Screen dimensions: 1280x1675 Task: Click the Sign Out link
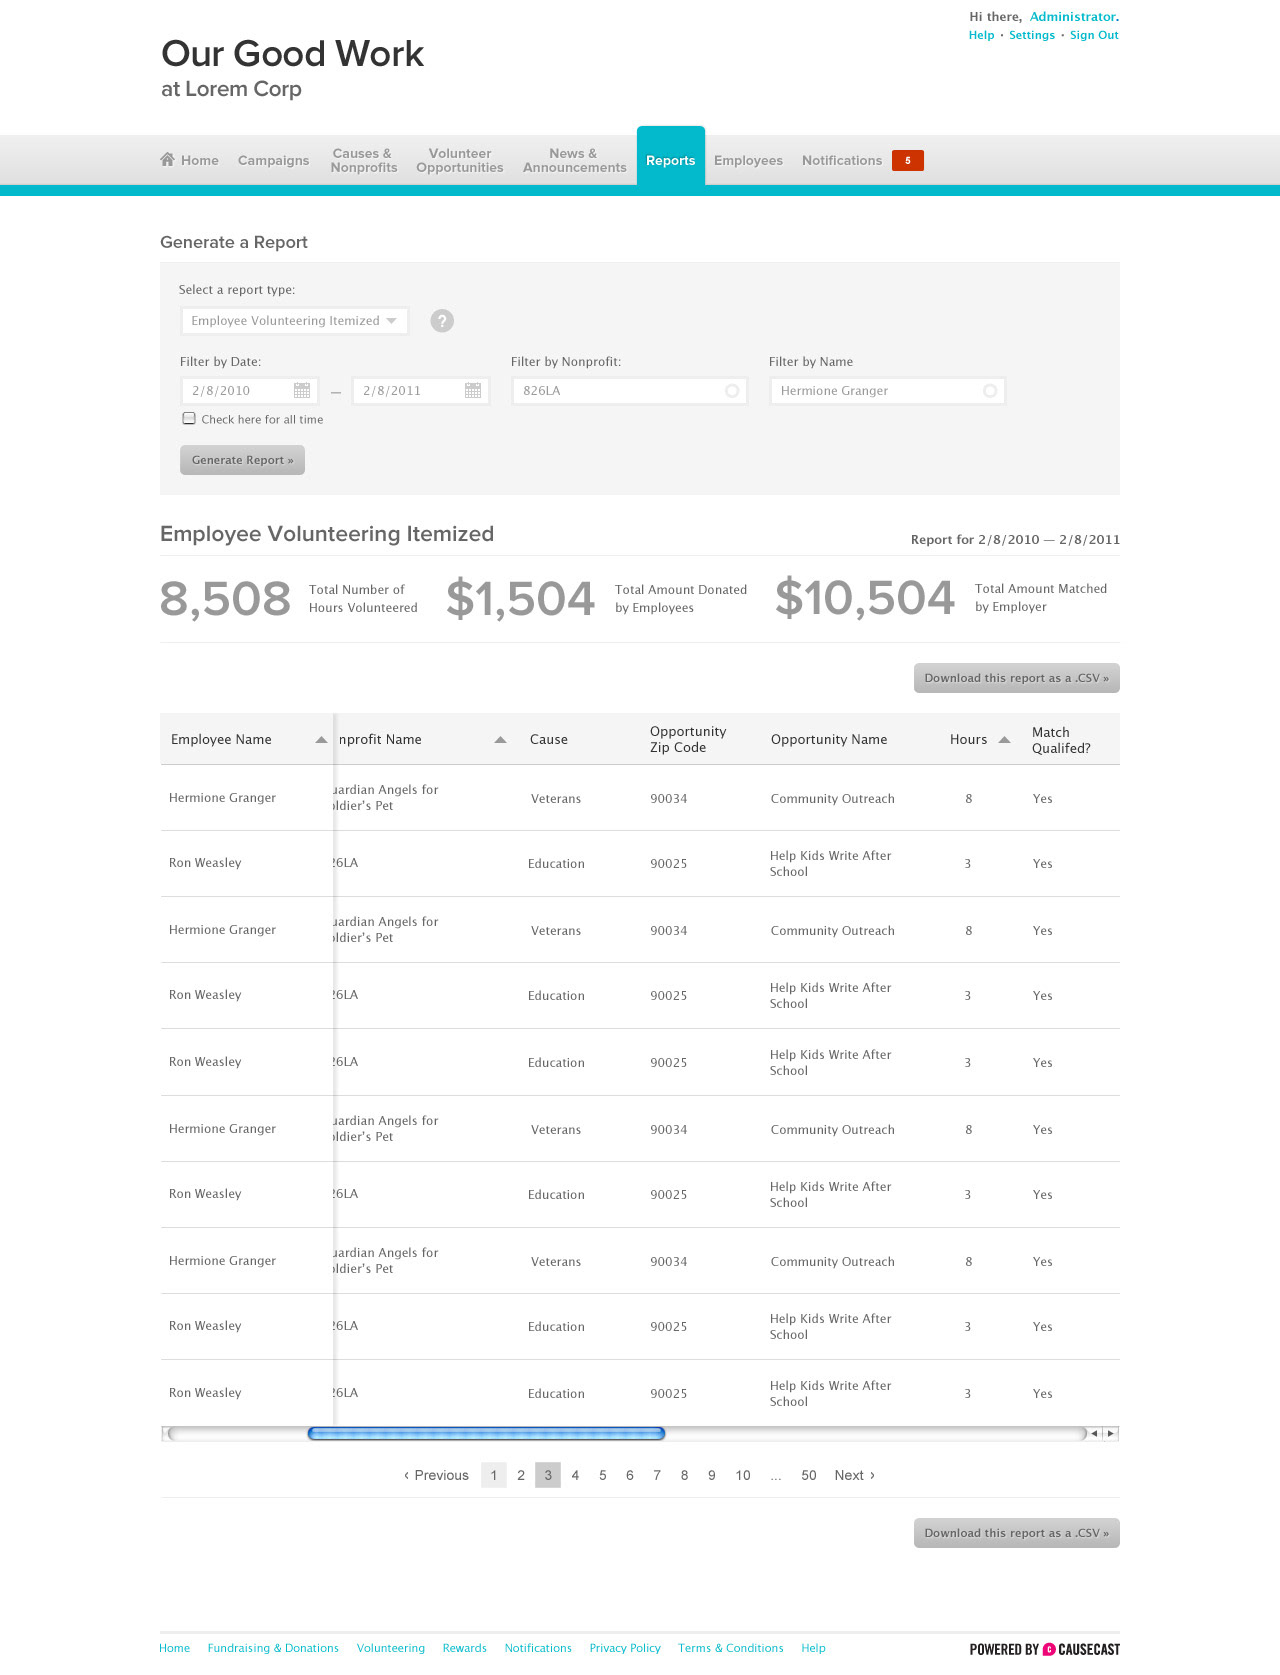(1094, 35)
